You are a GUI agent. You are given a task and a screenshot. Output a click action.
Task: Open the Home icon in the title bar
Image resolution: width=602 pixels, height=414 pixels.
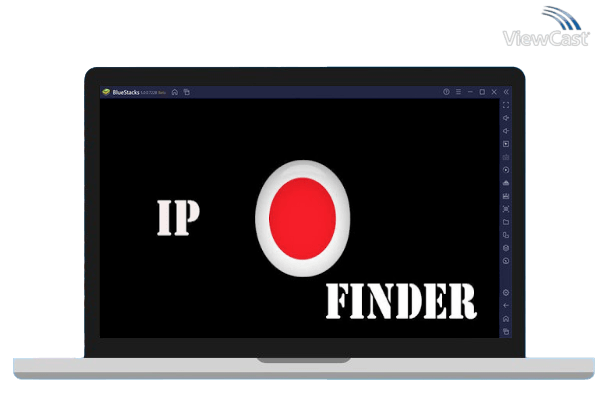(x=175, y=92)
